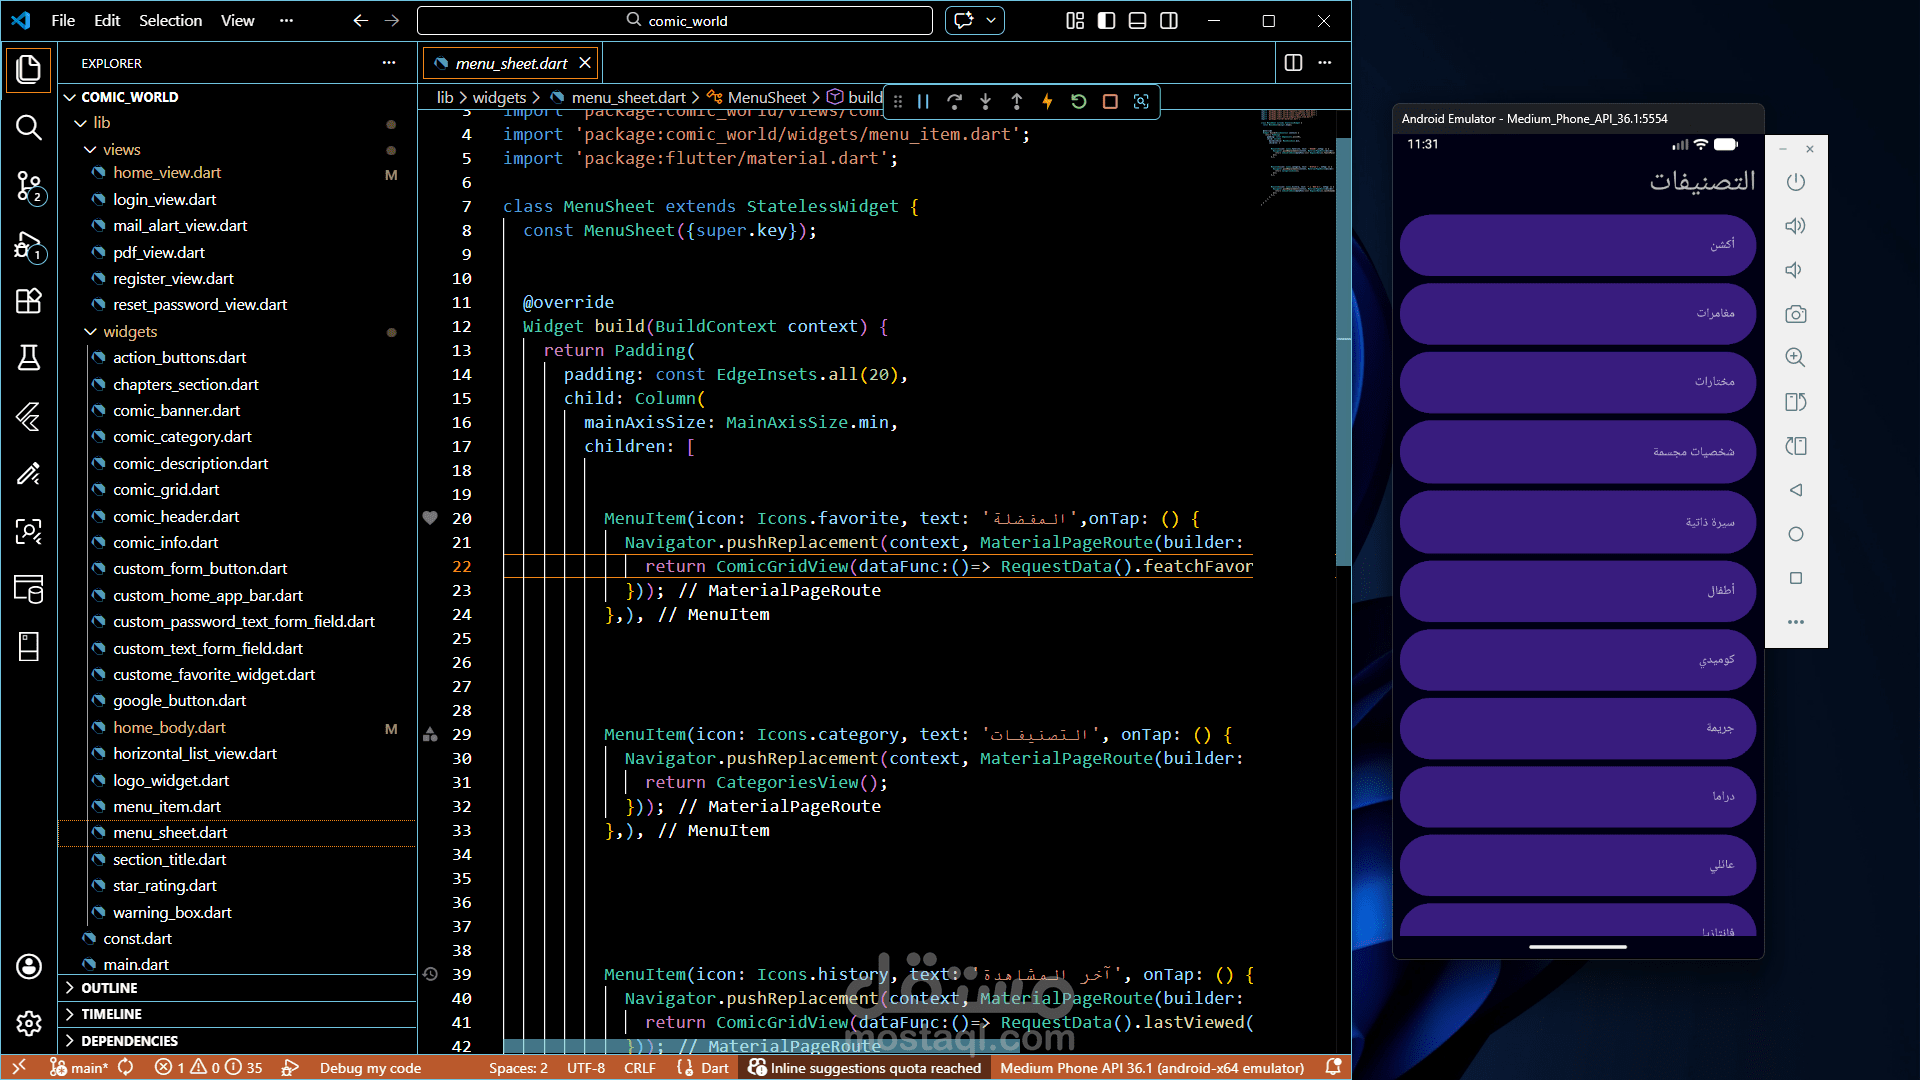Toggle the bottom panel layout button
Image resolution: width=1920 pixels, height=1080 pixels.
[x=1137, y=20]
